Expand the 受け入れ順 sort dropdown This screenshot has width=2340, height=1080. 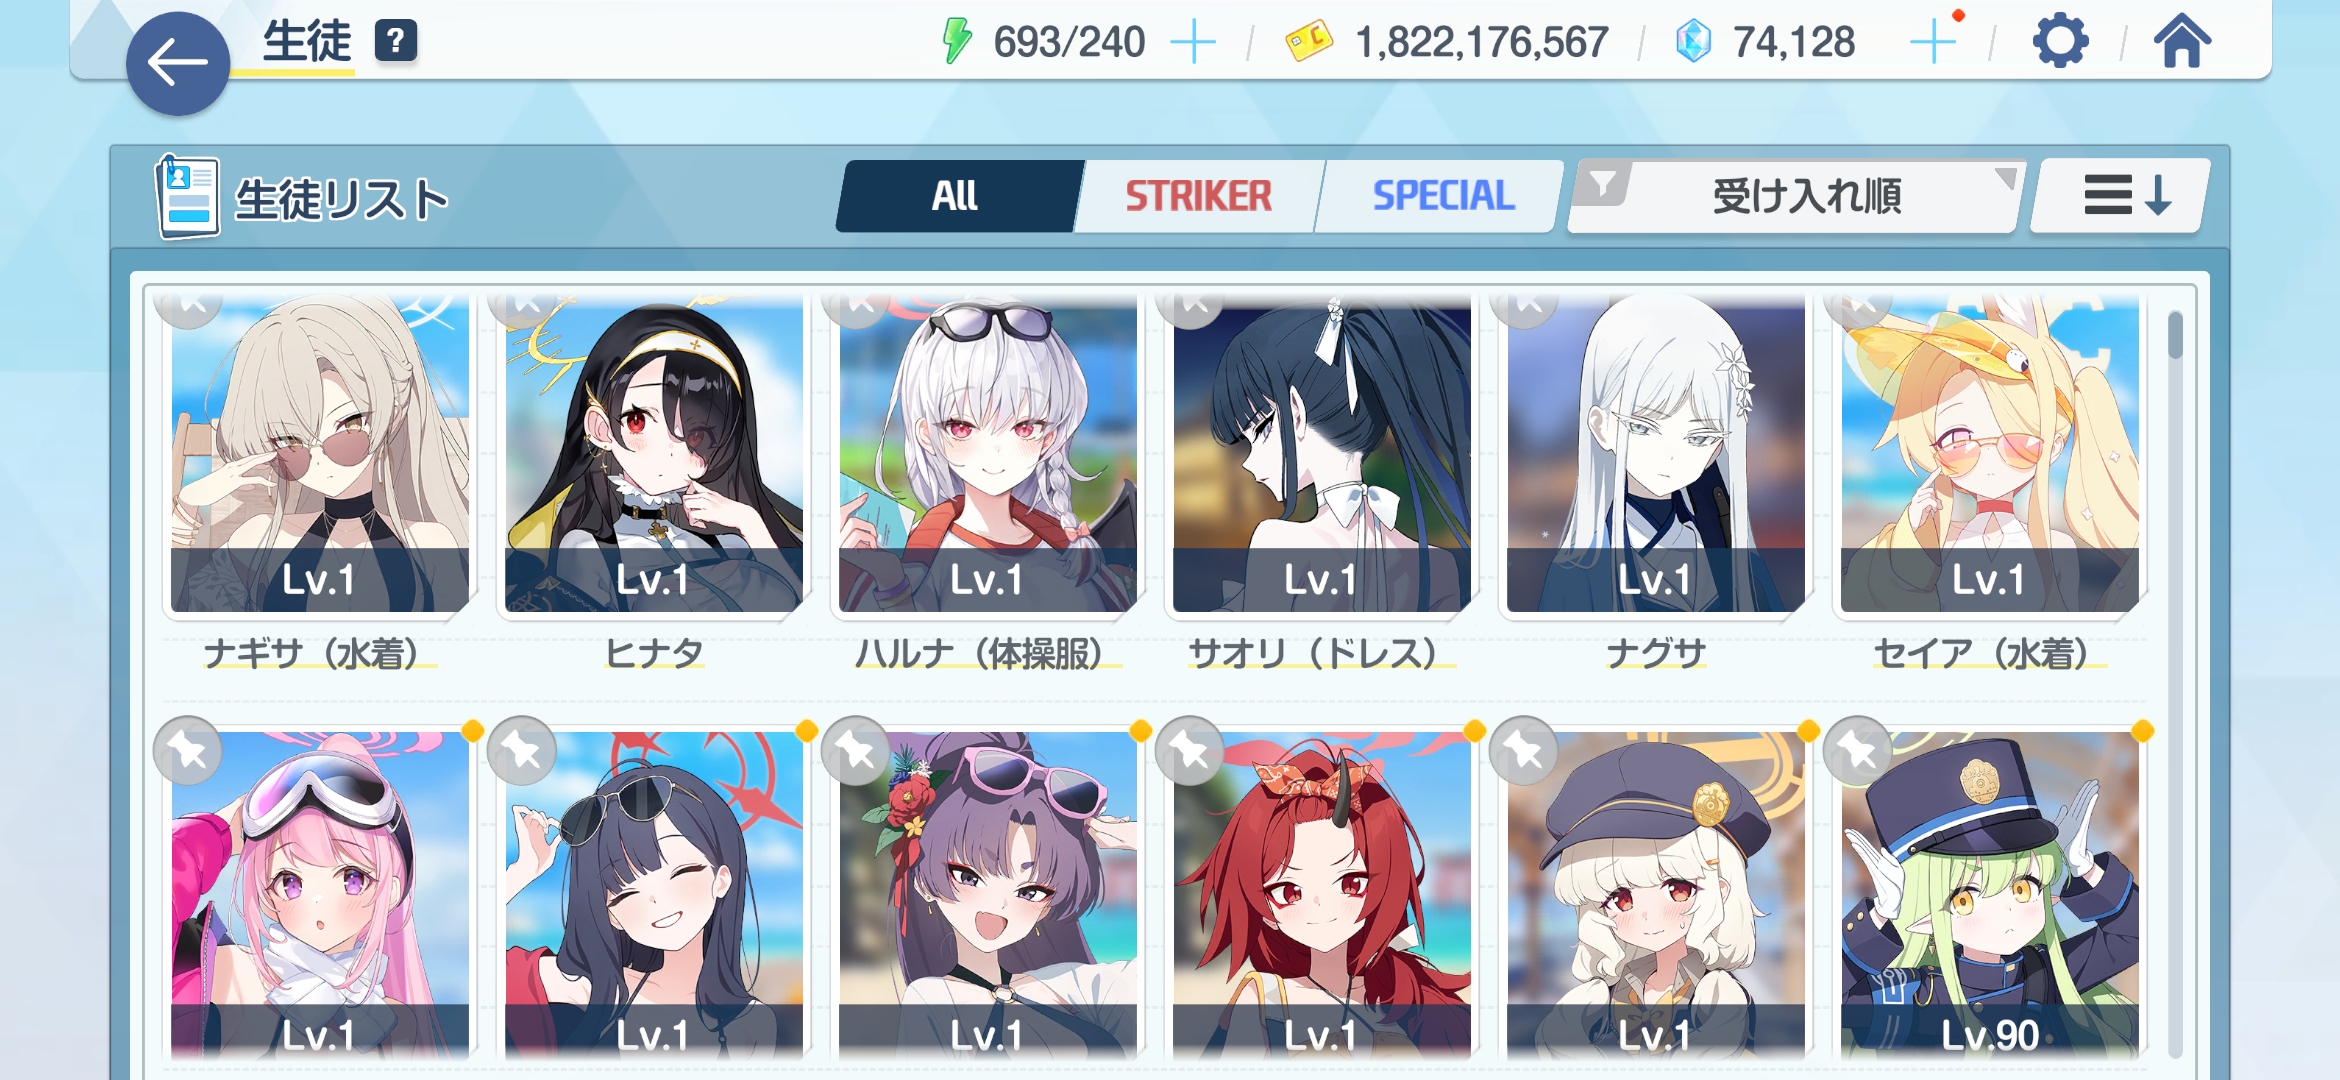pyautogui.click(x=1794, y=196)
